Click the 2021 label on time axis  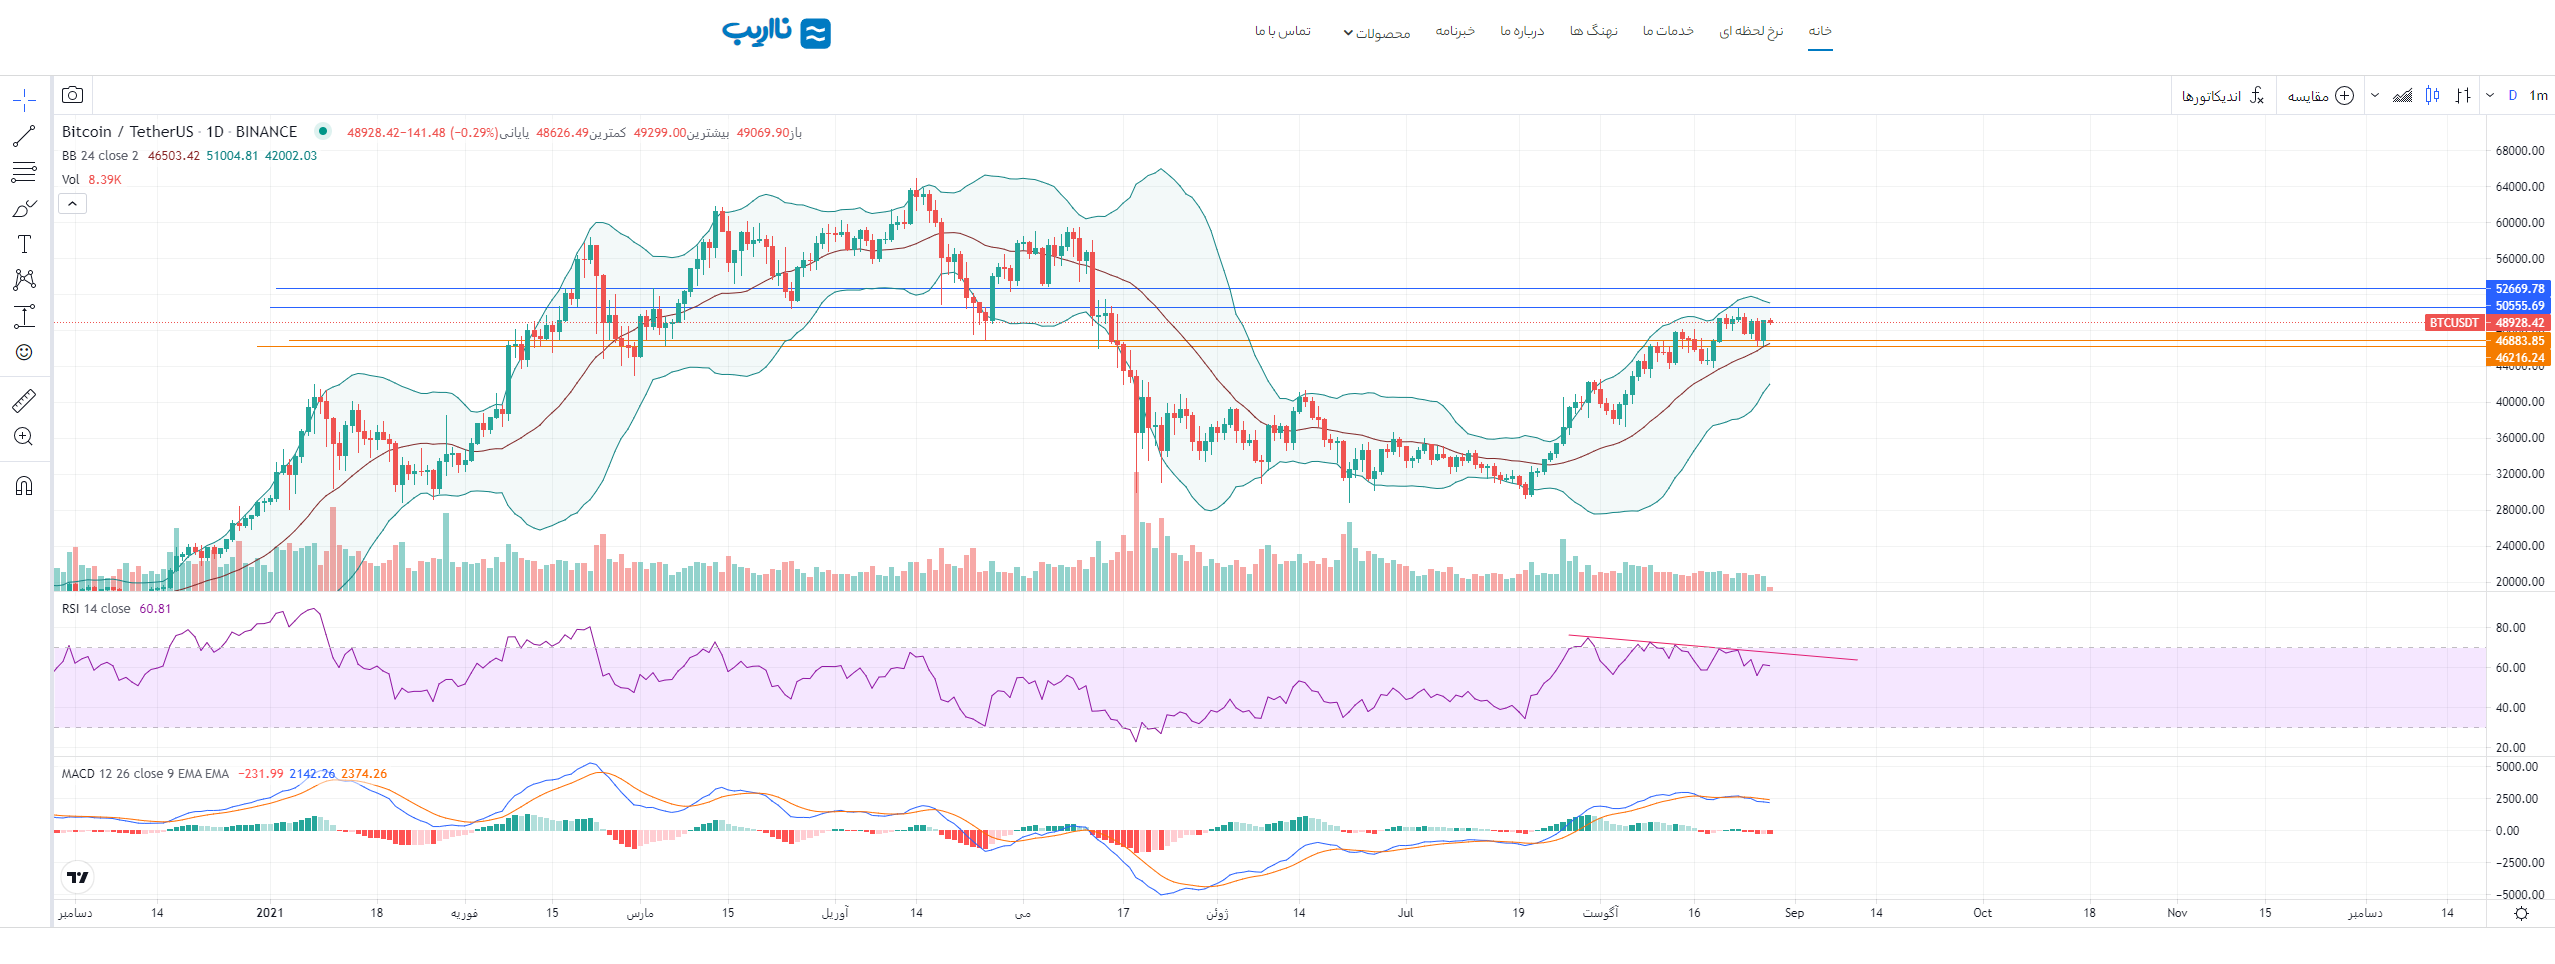pos(270,913)
